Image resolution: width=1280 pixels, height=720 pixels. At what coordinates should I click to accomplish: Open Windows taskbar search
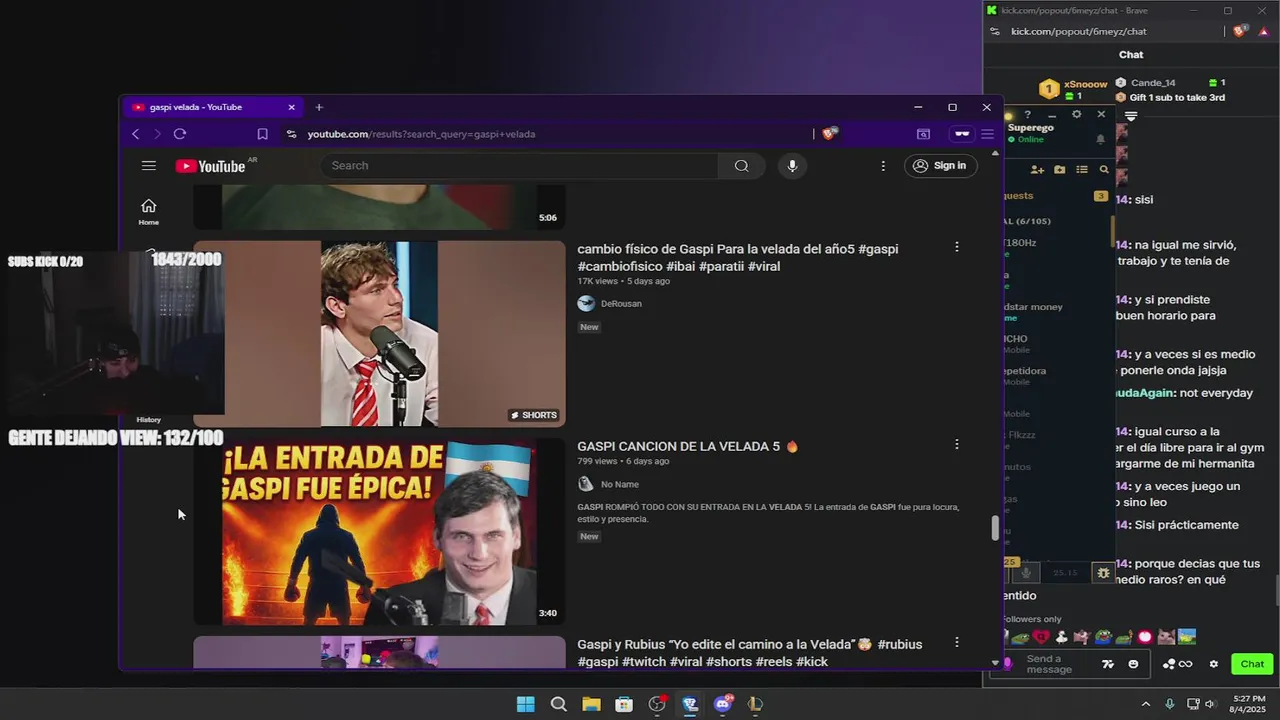tap(559, 704)
